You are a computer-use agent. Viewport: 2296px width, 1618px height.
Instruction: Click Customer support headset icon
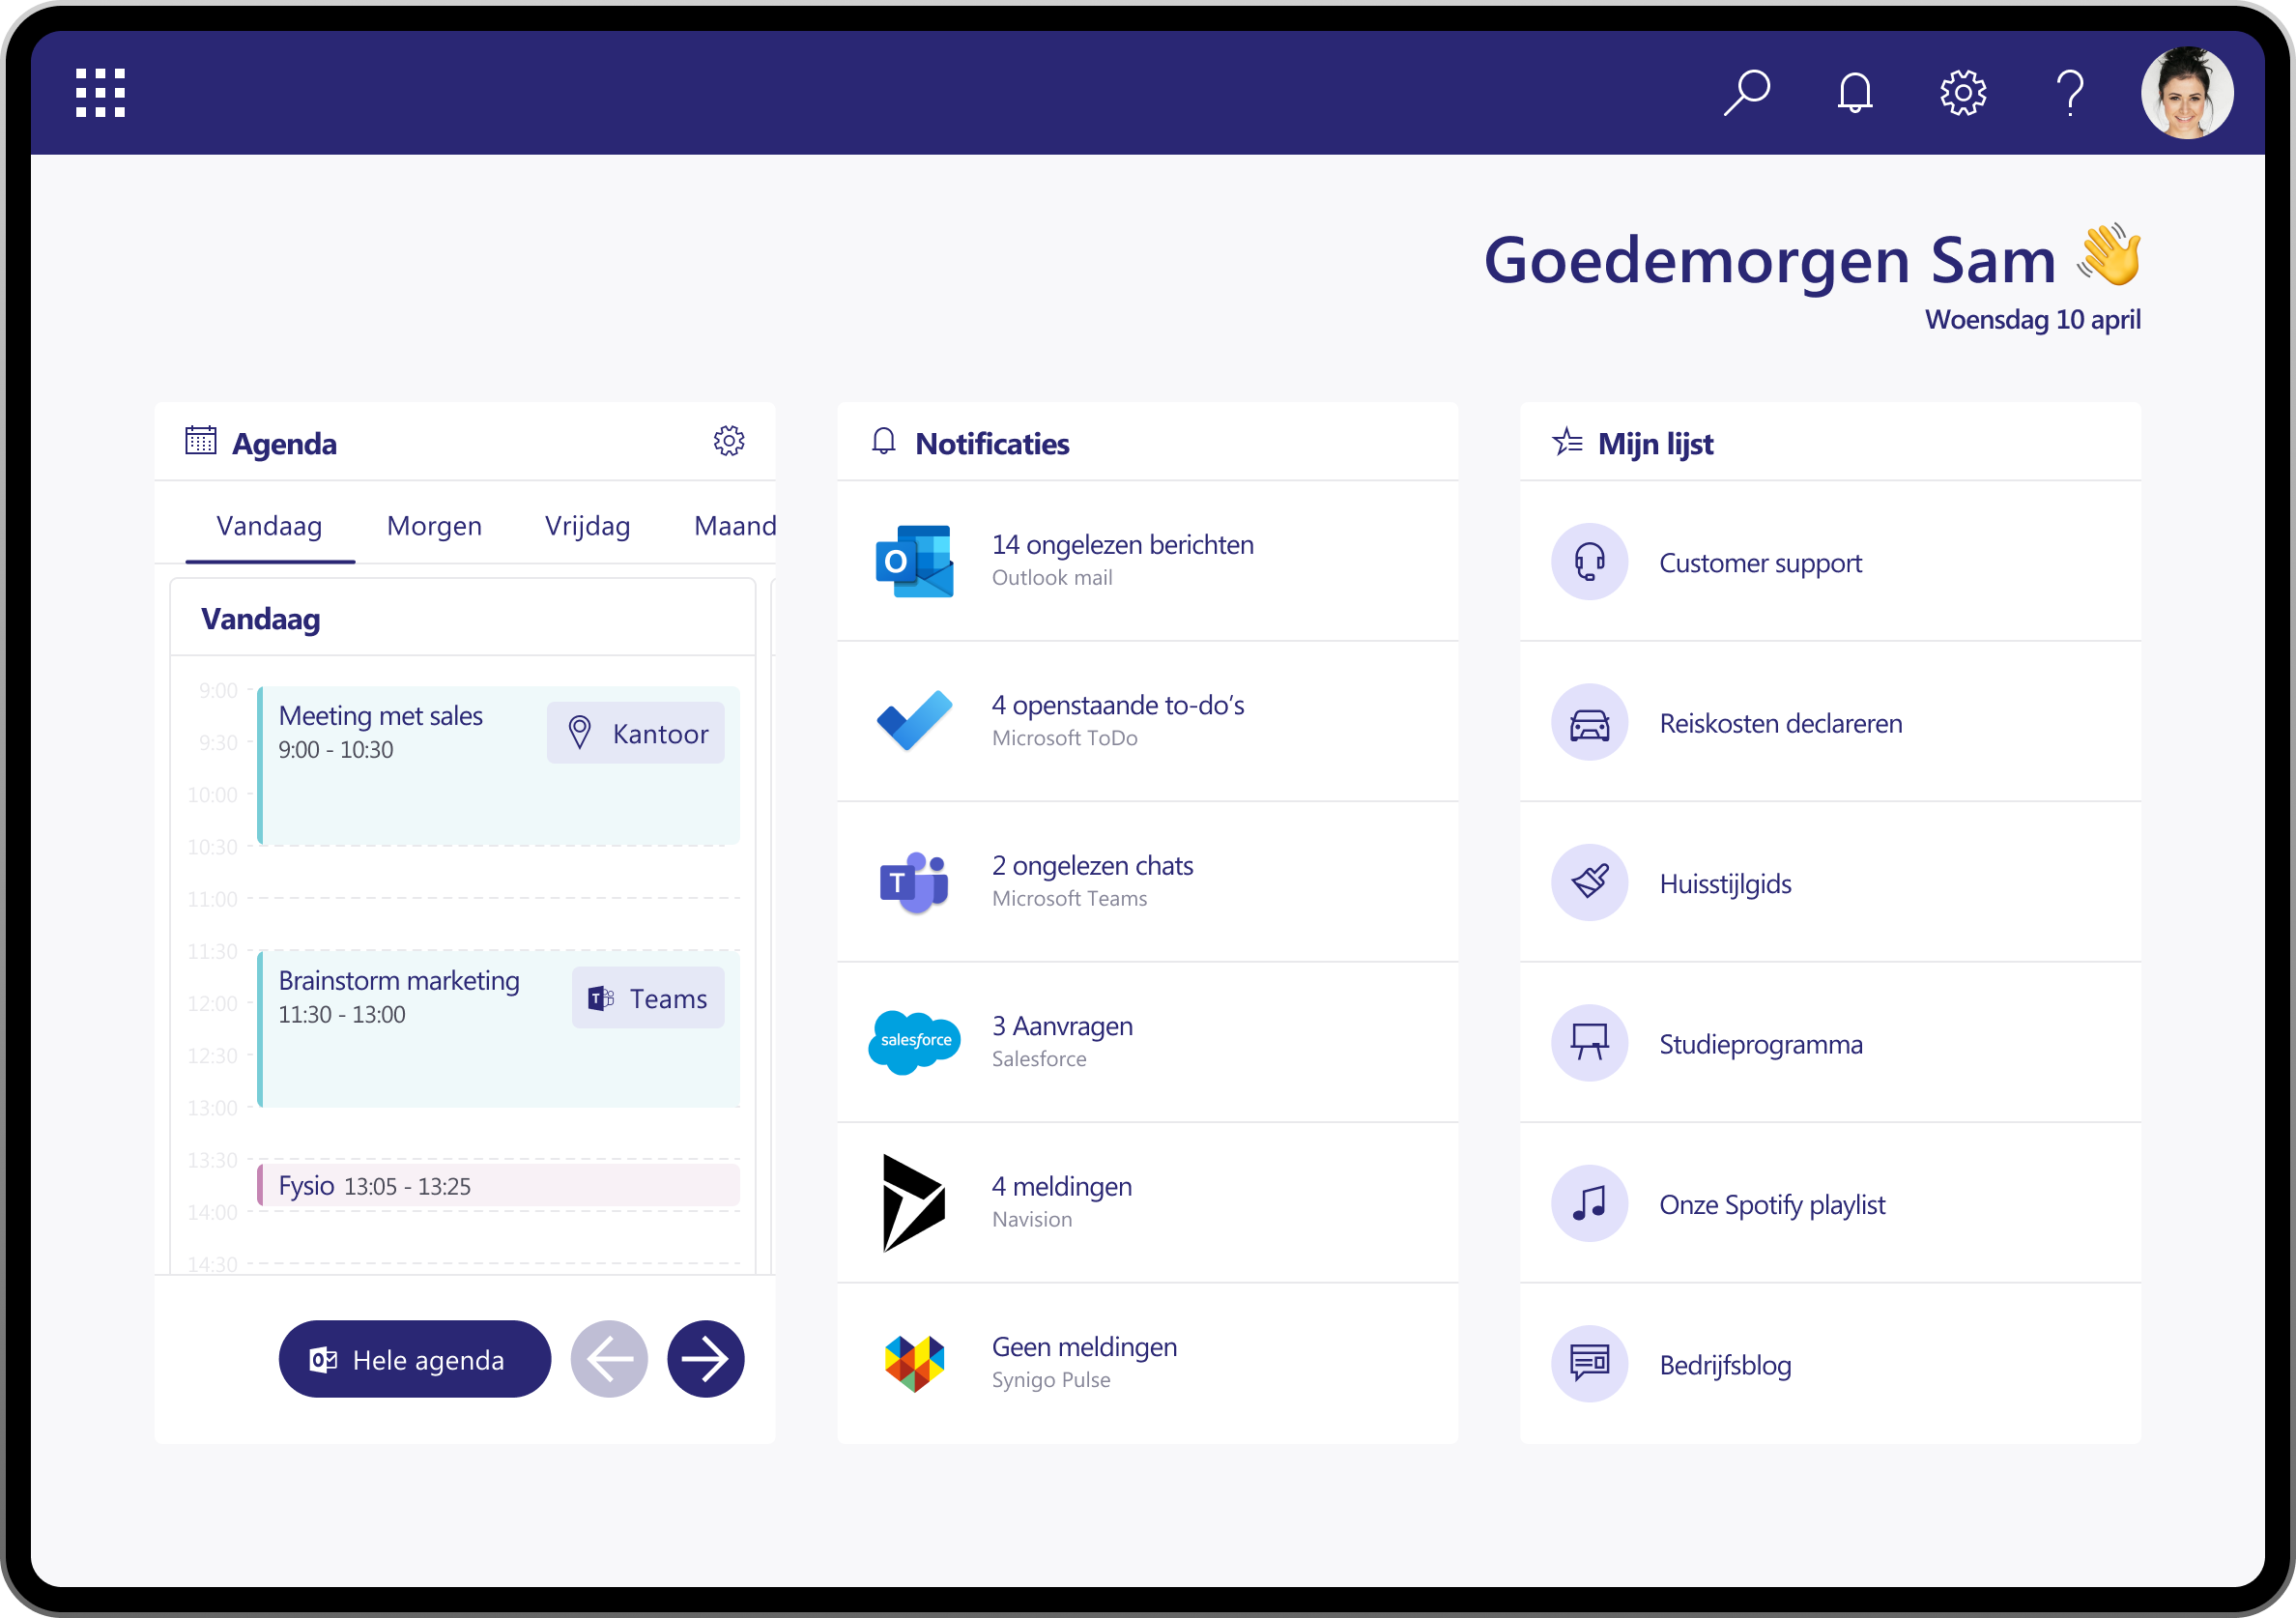tap(1590, 562)
